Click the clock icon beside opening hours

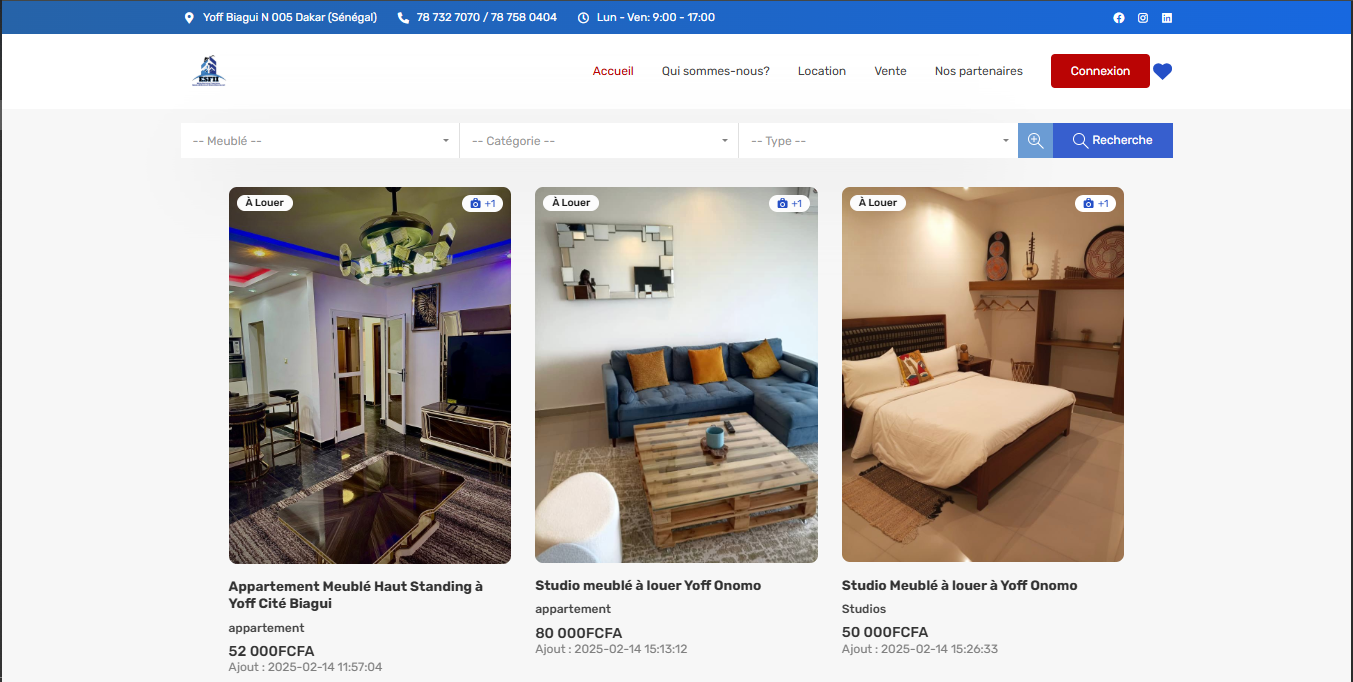coord(583,18)
